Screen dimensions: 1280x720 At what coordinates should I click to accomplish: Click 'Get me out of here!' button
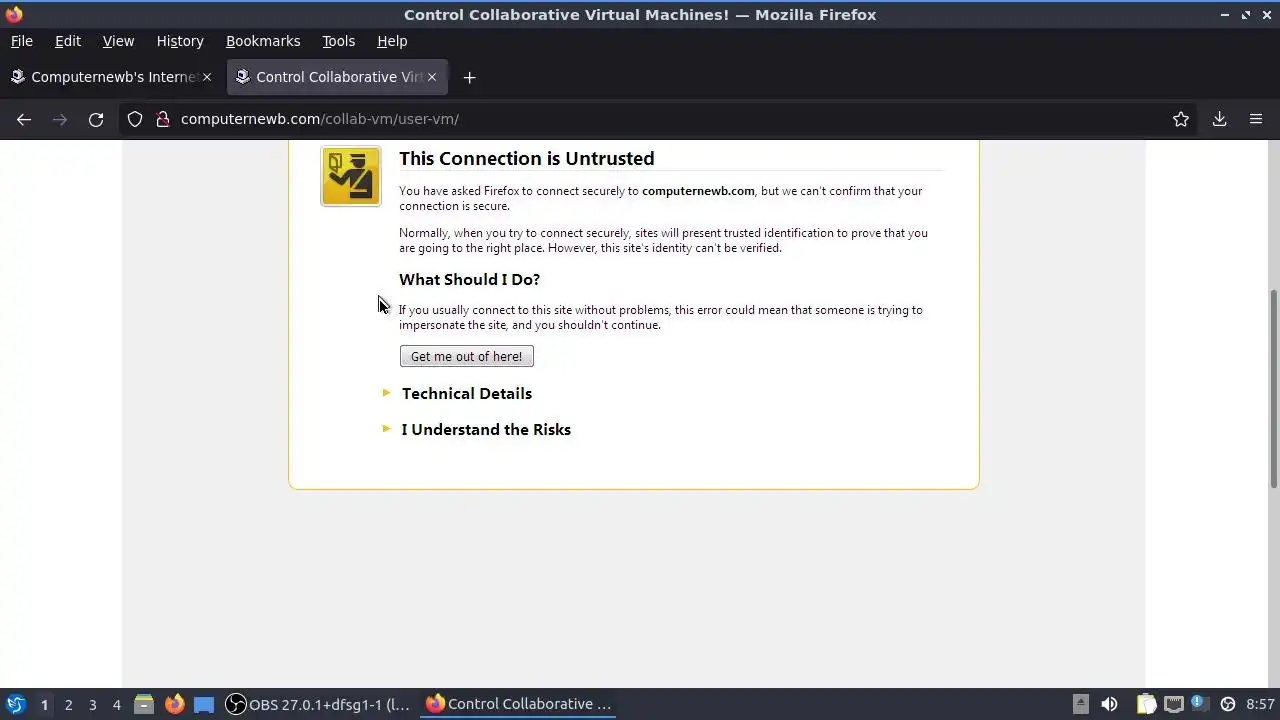pyautogui.click(x=467, y=356)
